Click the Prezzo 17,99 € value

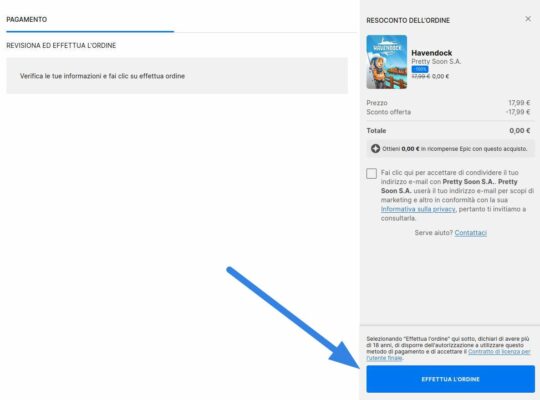pos(519,103)
